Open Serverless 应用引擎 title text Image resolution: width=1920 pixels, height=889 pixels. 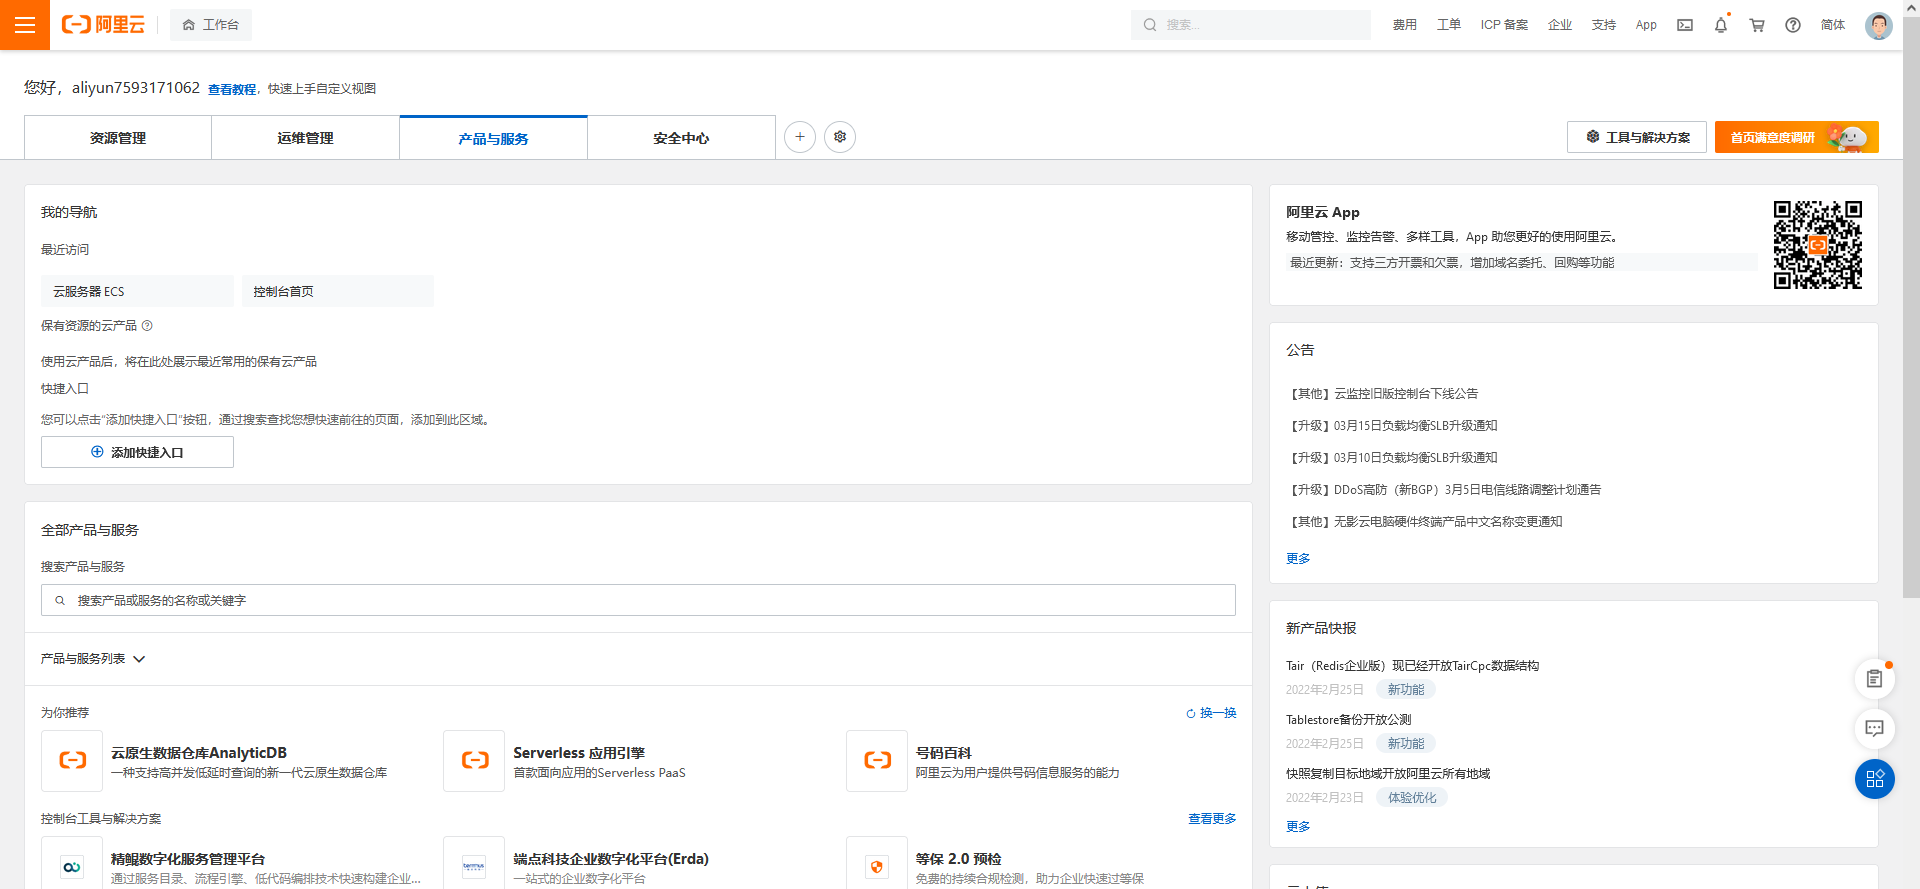pyautogui.click(x=579, y=753)
